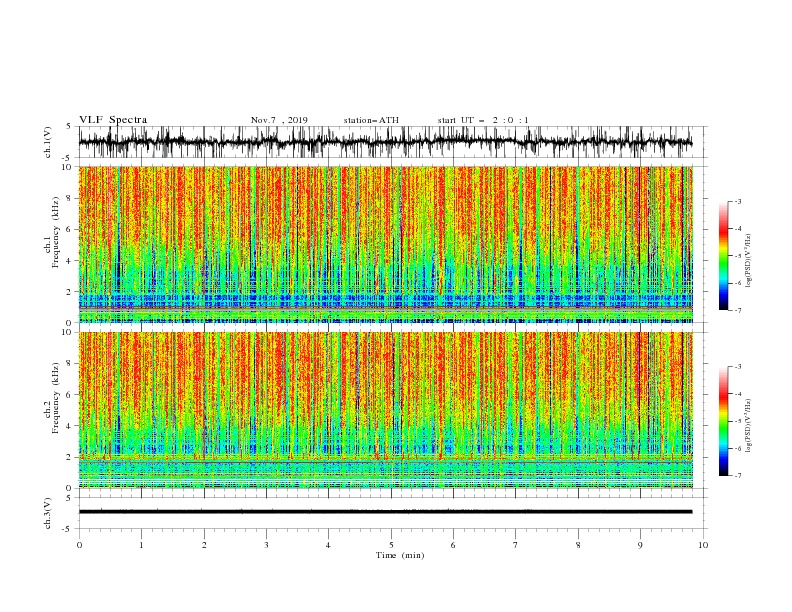Click inside the ch.1 spectrogram plot
The width and height of the screenshot is (792, 612).
coord(385,244)
